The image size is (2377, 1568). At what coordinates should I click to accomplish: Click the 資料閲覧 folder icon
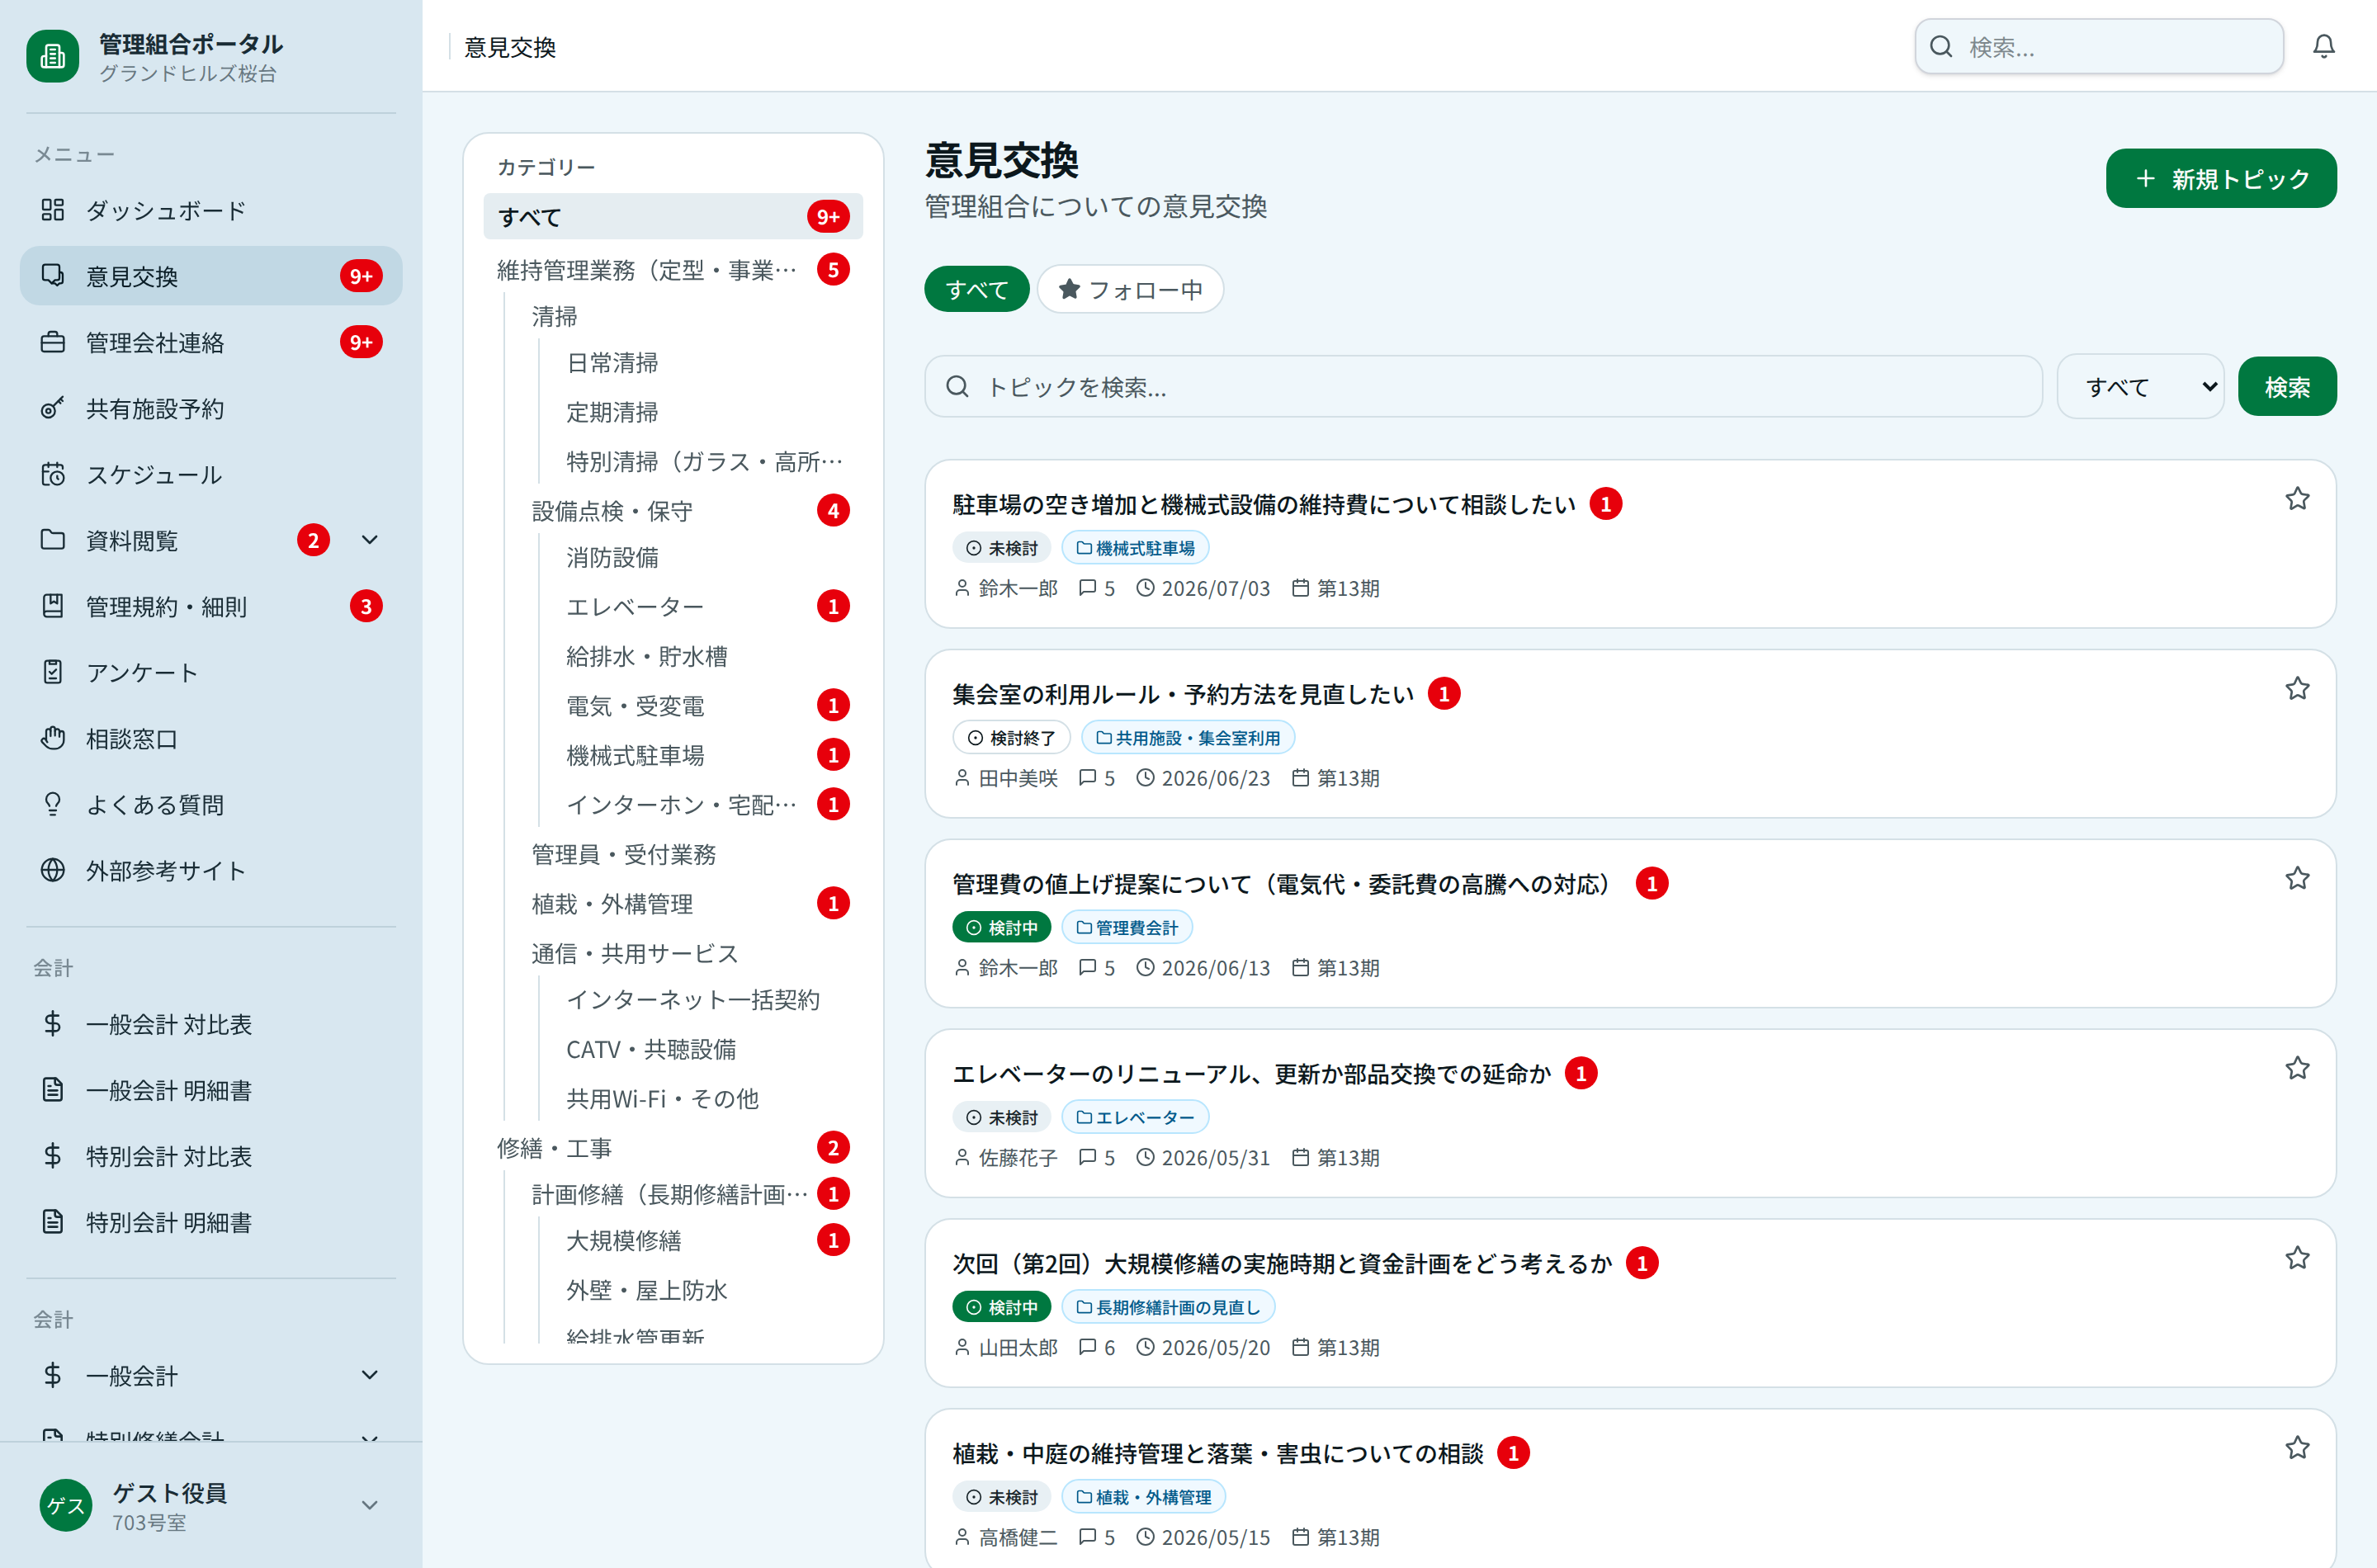pyautogui.click(x=53, y=540)
